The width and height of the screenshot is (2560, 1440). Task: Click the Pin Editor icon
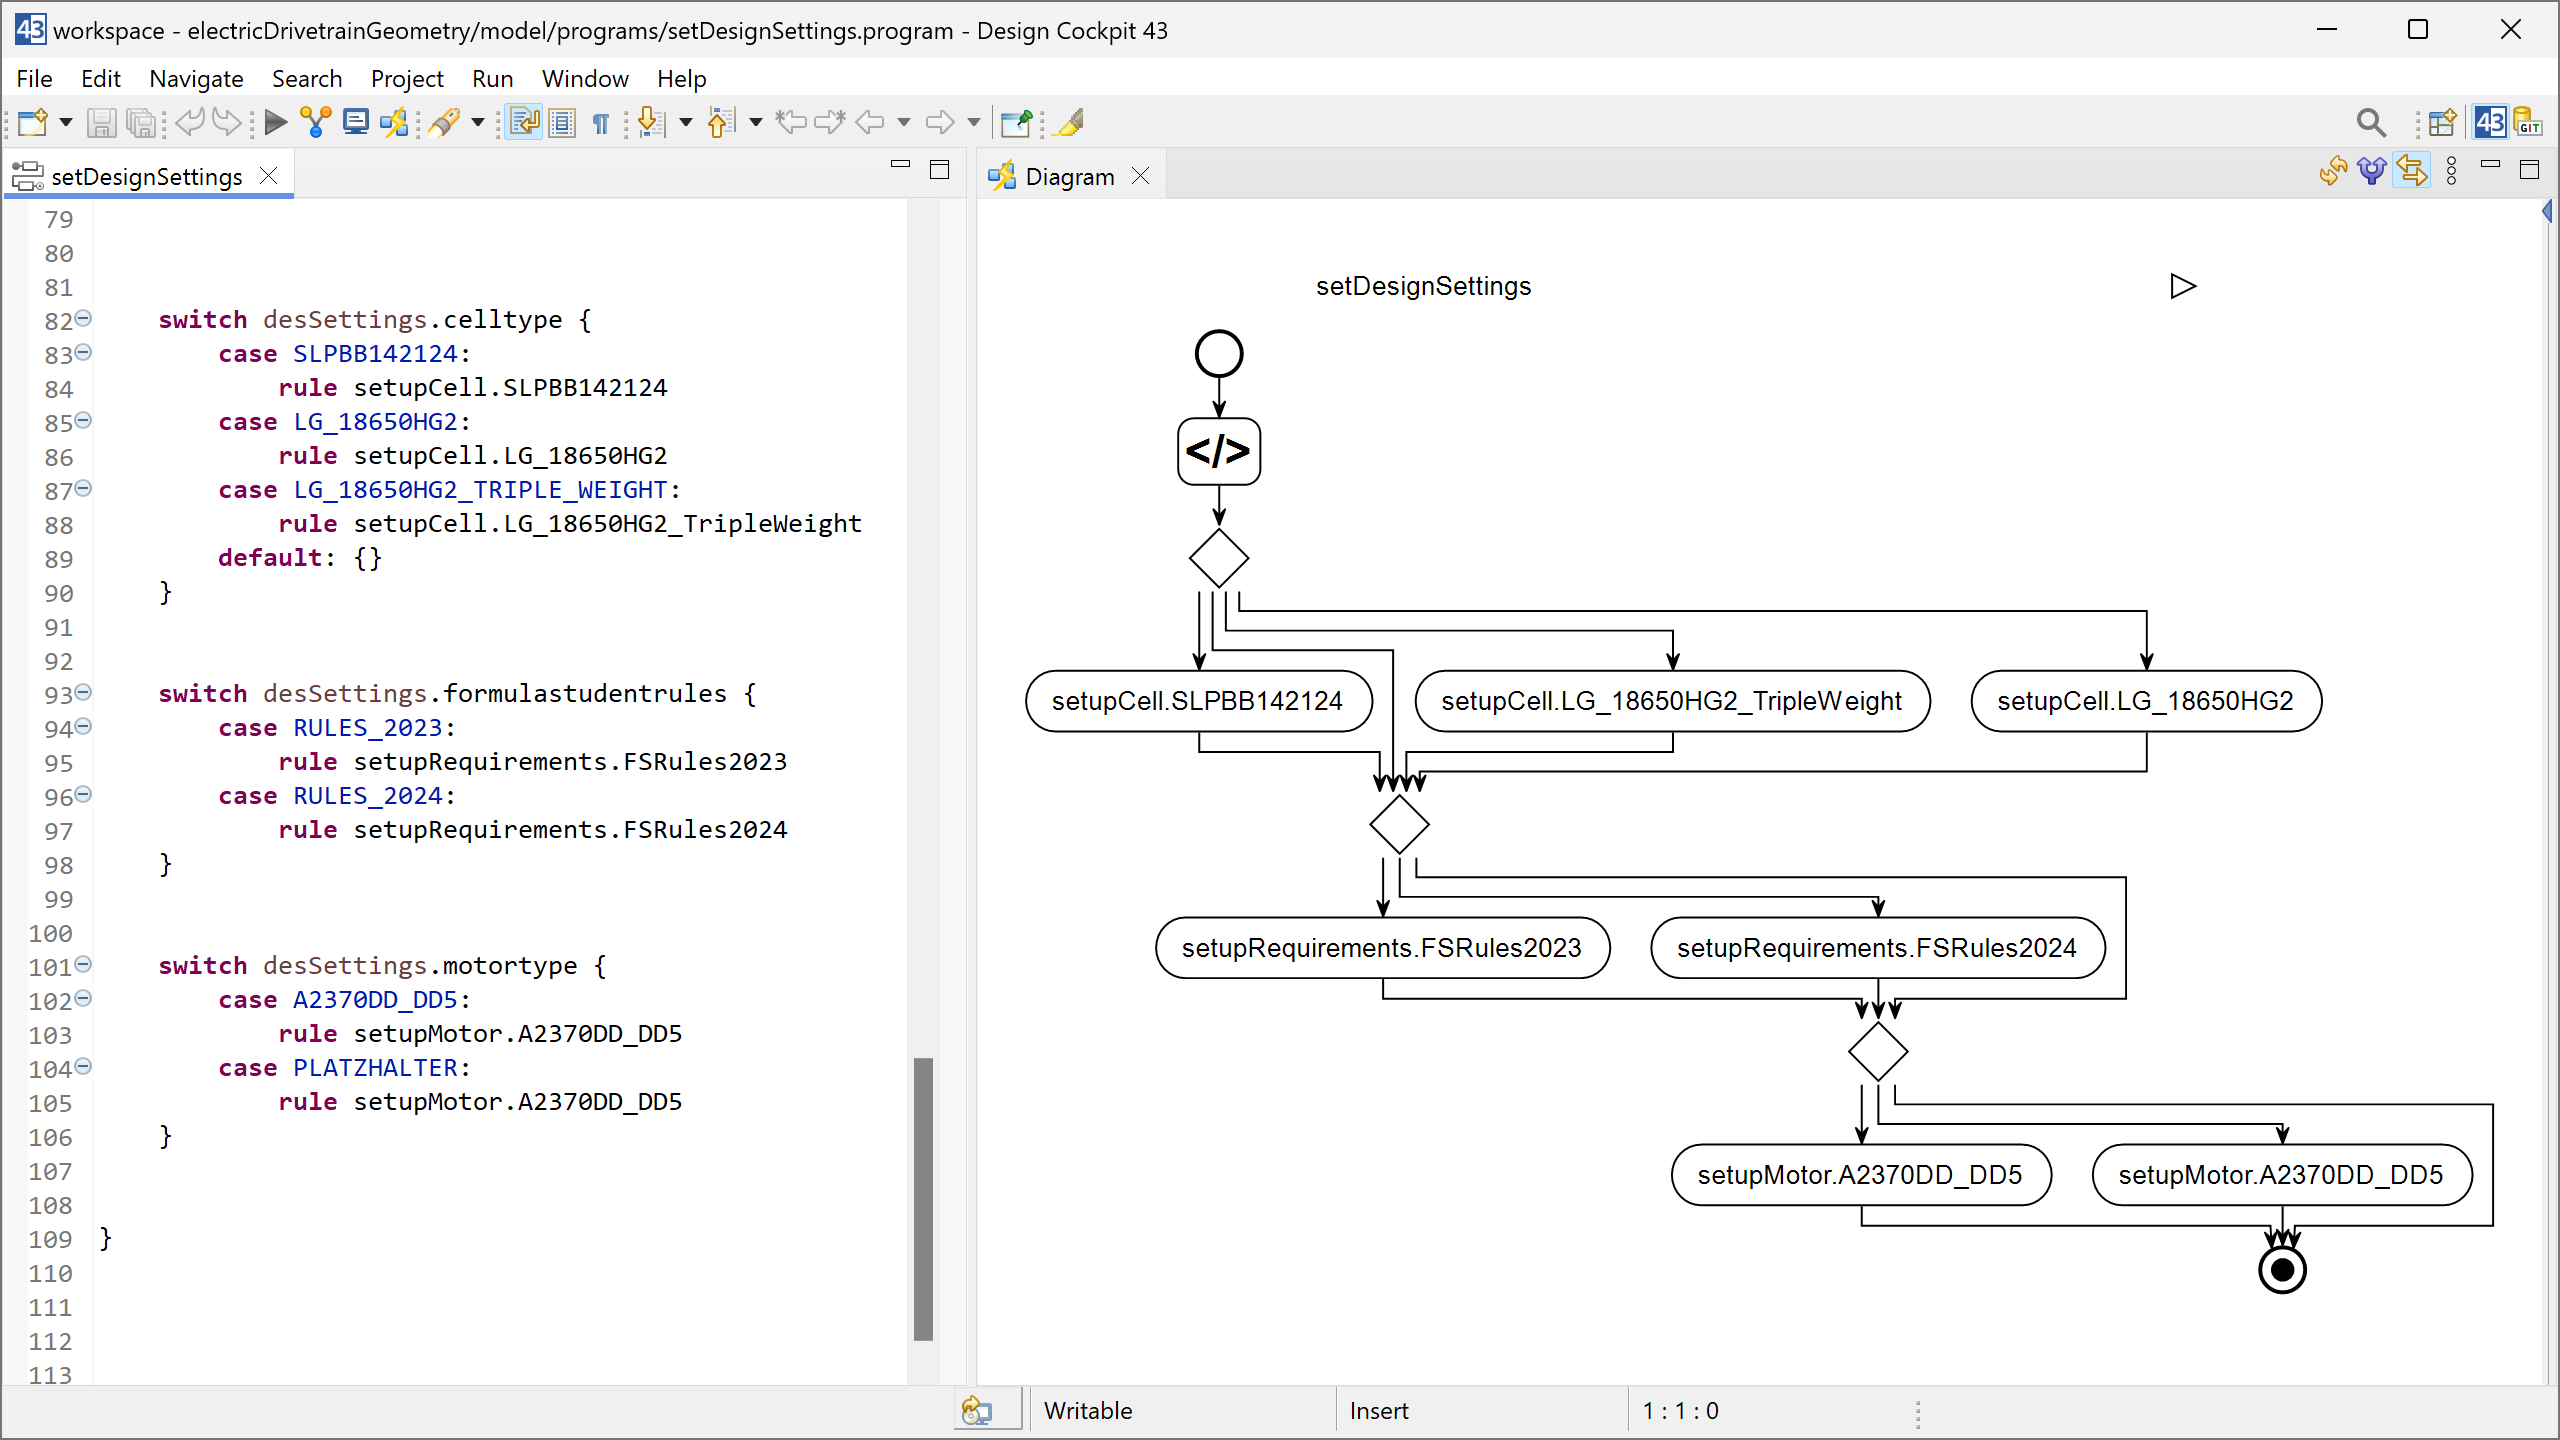[x=1017, y=122]
